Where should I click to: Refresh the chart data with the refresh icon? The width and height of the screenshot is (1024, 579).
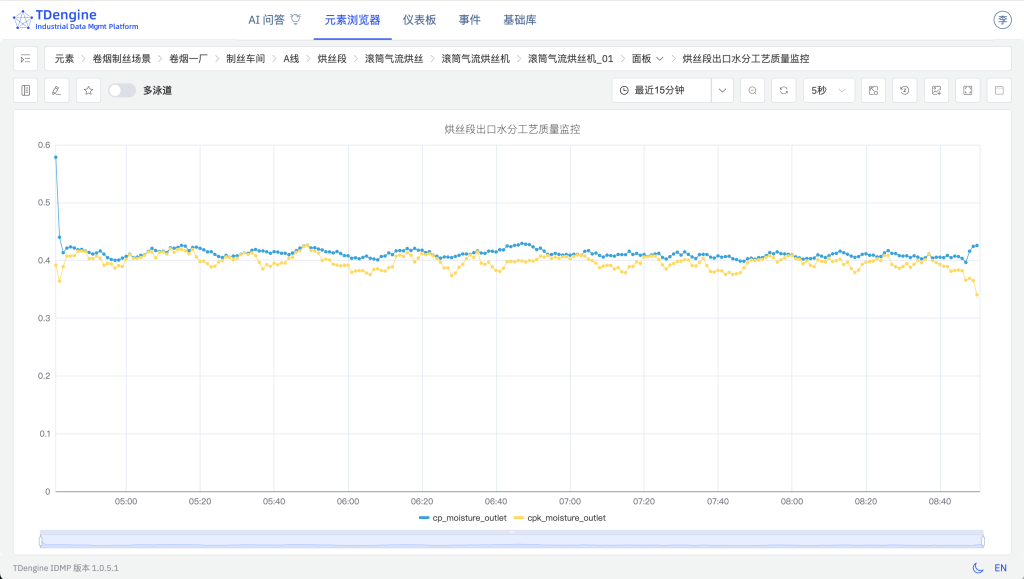tap(784, 90)
